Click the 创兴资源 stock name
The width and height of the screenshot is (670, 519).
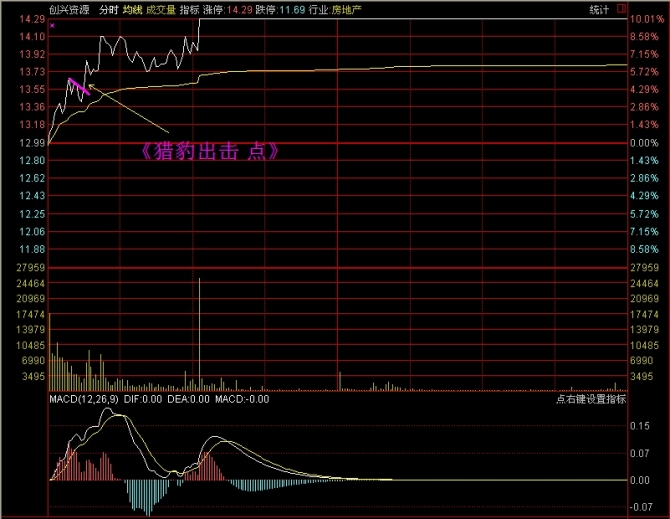tap(69, 9)
